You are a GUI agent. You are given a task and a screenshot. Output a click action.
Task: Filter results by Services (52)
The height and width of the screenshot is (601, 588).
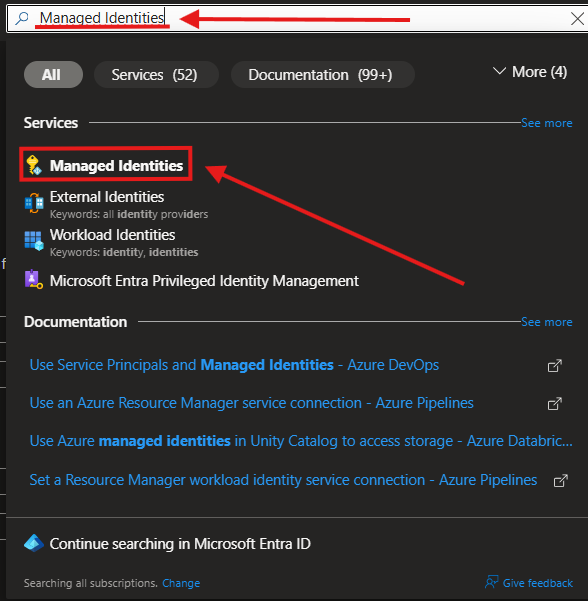pyautogui.click(x=156, y=74)
